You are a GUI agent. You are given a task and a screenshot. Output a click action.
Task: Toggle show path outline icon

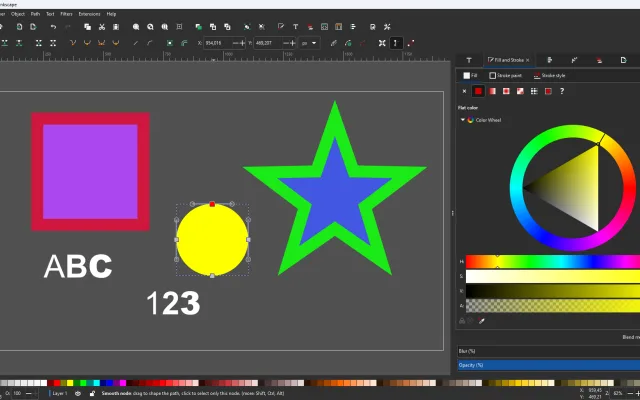(411, 43)
